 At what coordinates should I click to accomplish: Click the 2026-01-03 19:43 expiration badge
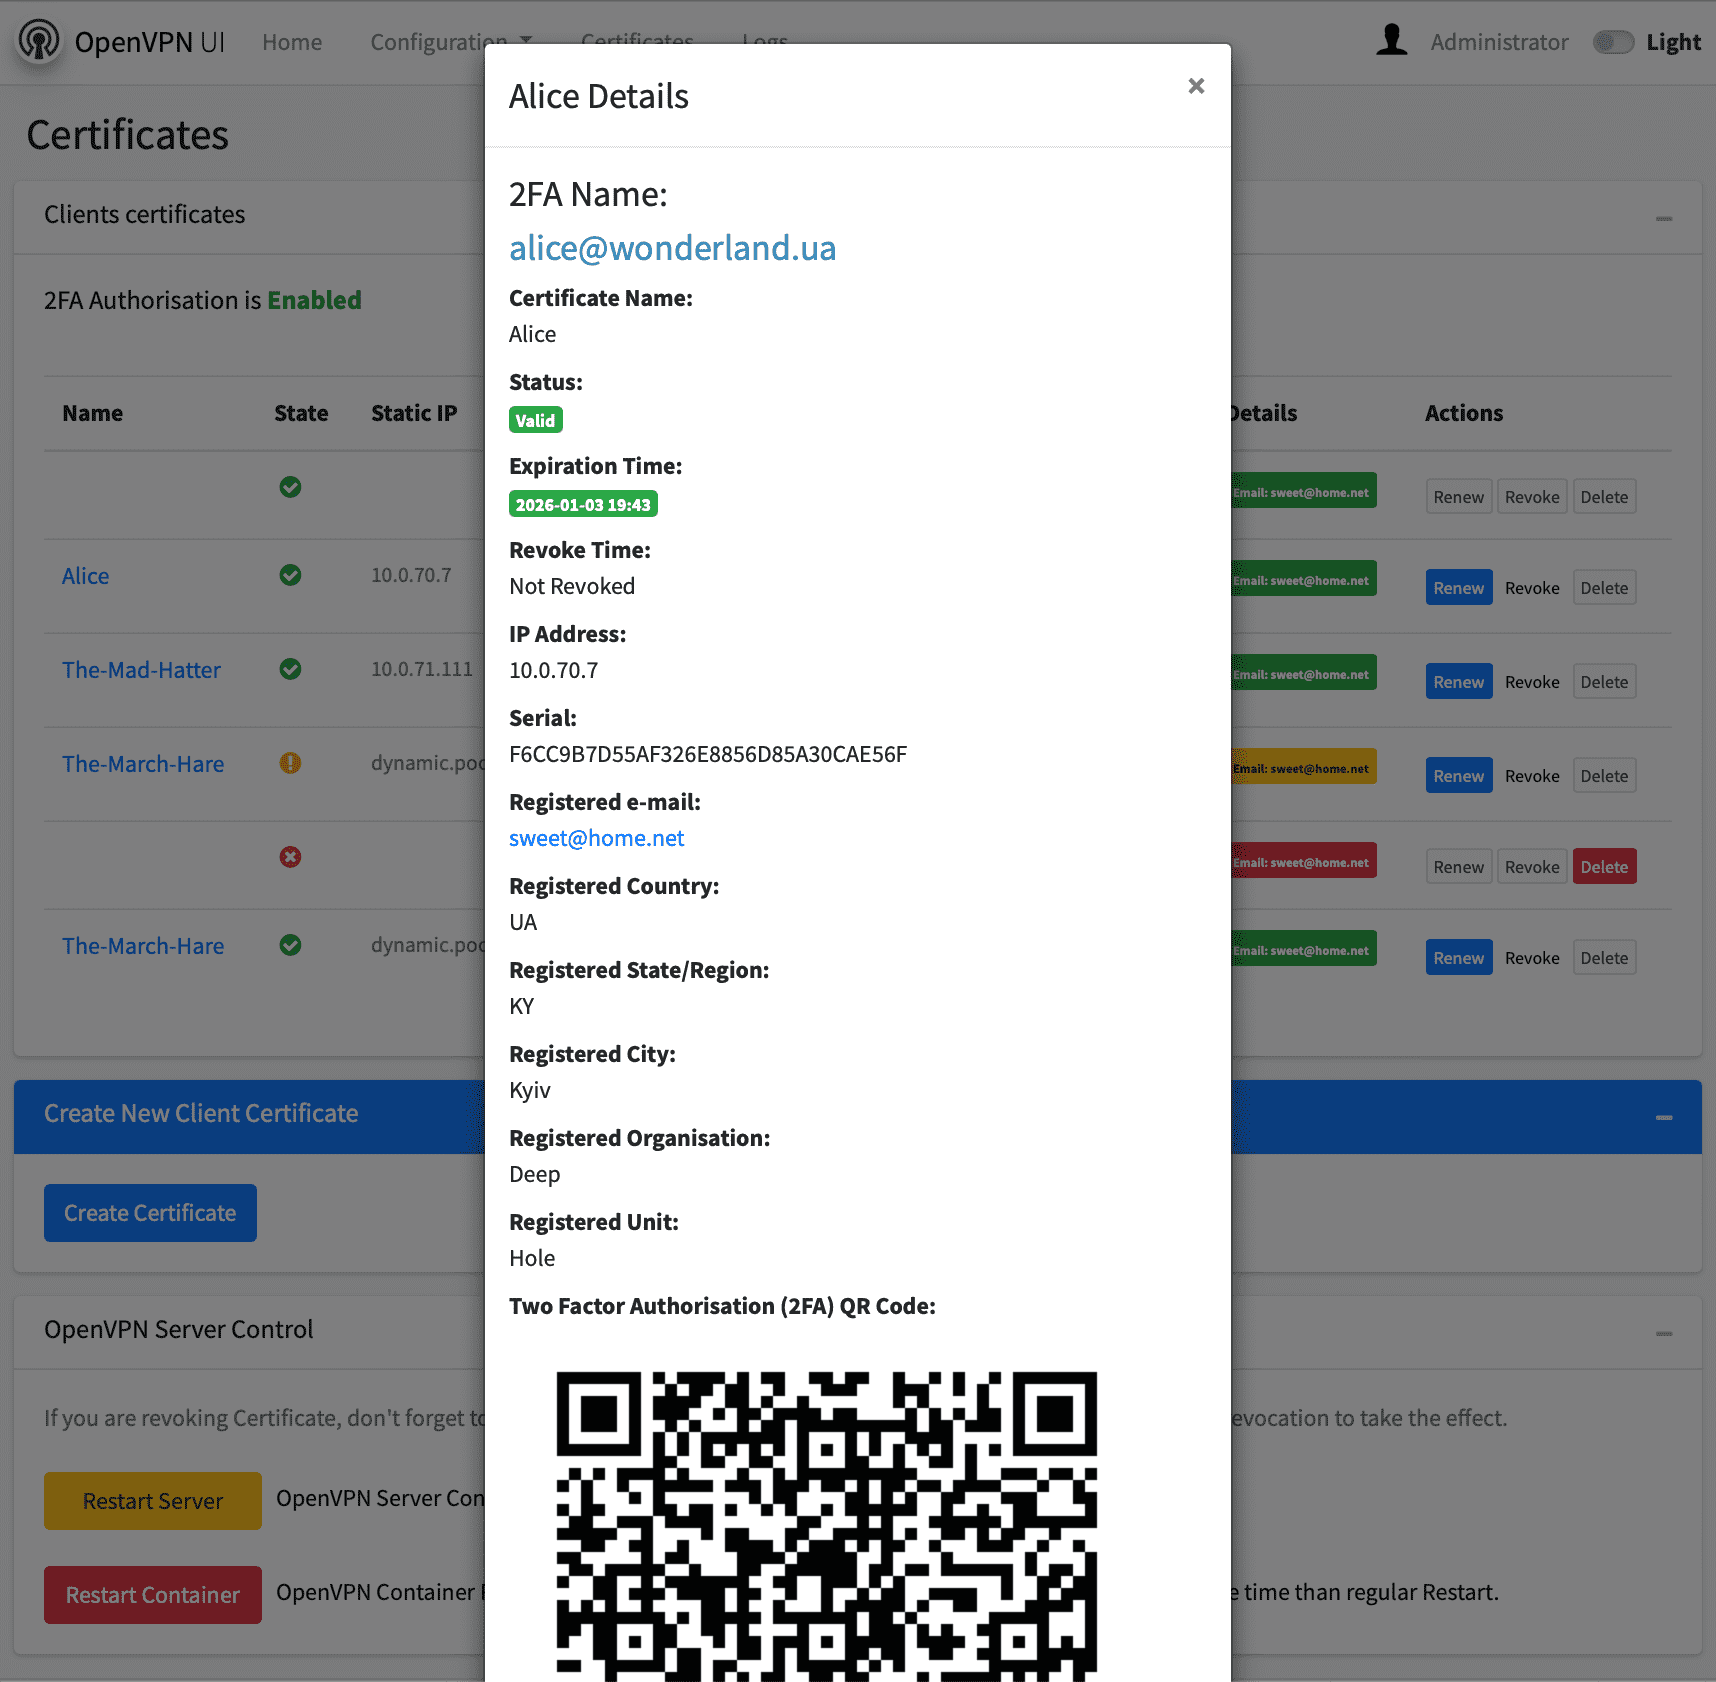[x=583, y=504]
